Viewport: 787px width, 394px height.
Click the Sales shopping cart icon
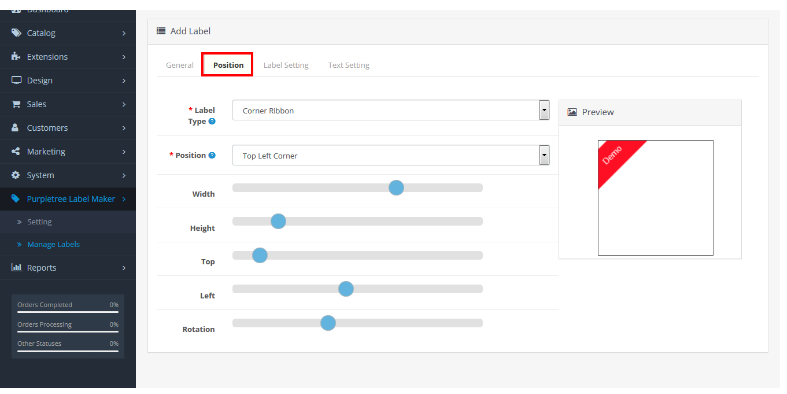tap(16, 104)
